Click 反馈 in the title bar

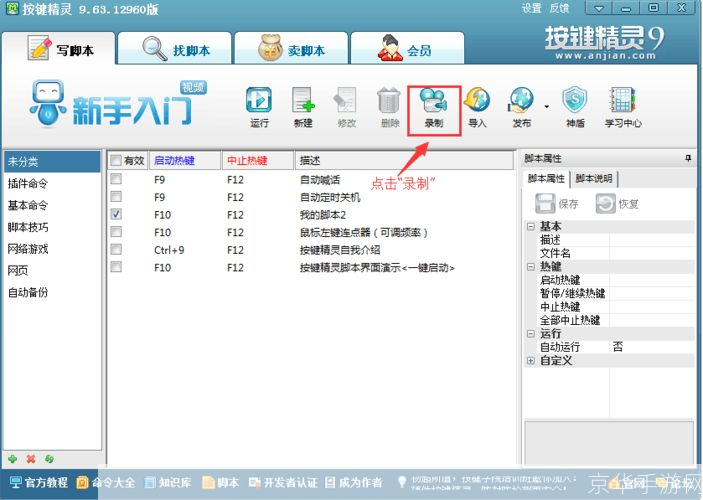tap(559, 8)
